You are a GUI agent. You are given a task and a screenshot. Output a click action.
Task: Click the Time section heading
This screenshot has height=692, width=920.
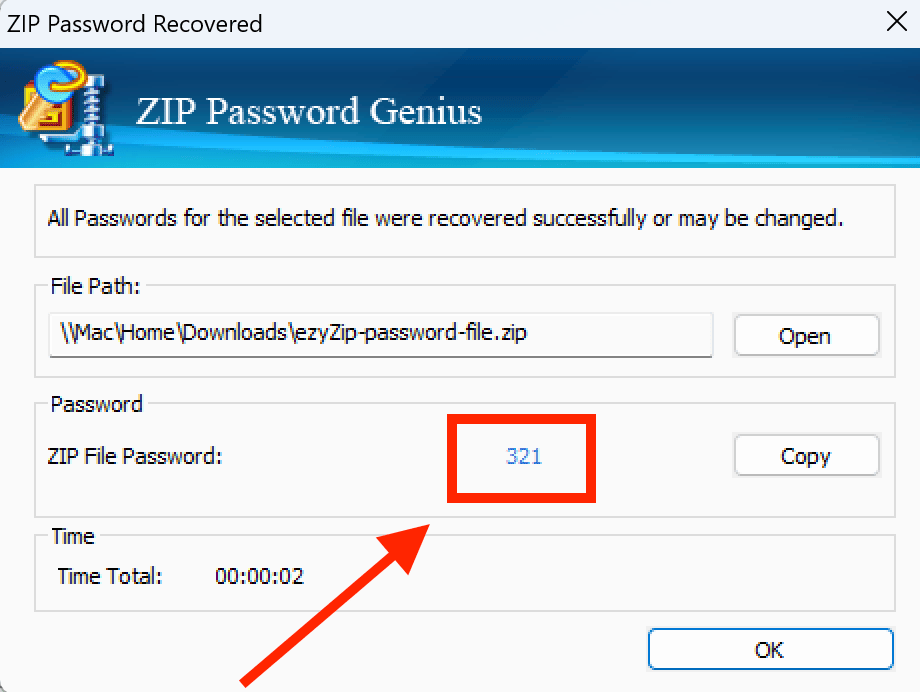[72, 536]
